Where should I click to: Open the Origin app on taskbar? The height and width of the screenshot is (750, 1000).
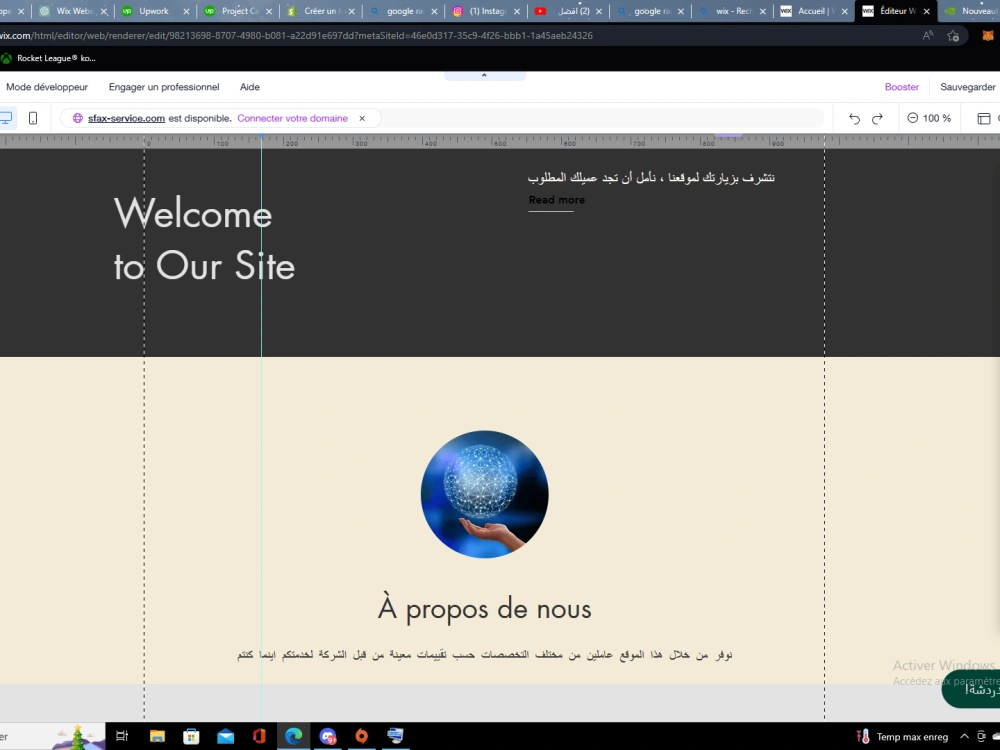click(x=362, y=736)
